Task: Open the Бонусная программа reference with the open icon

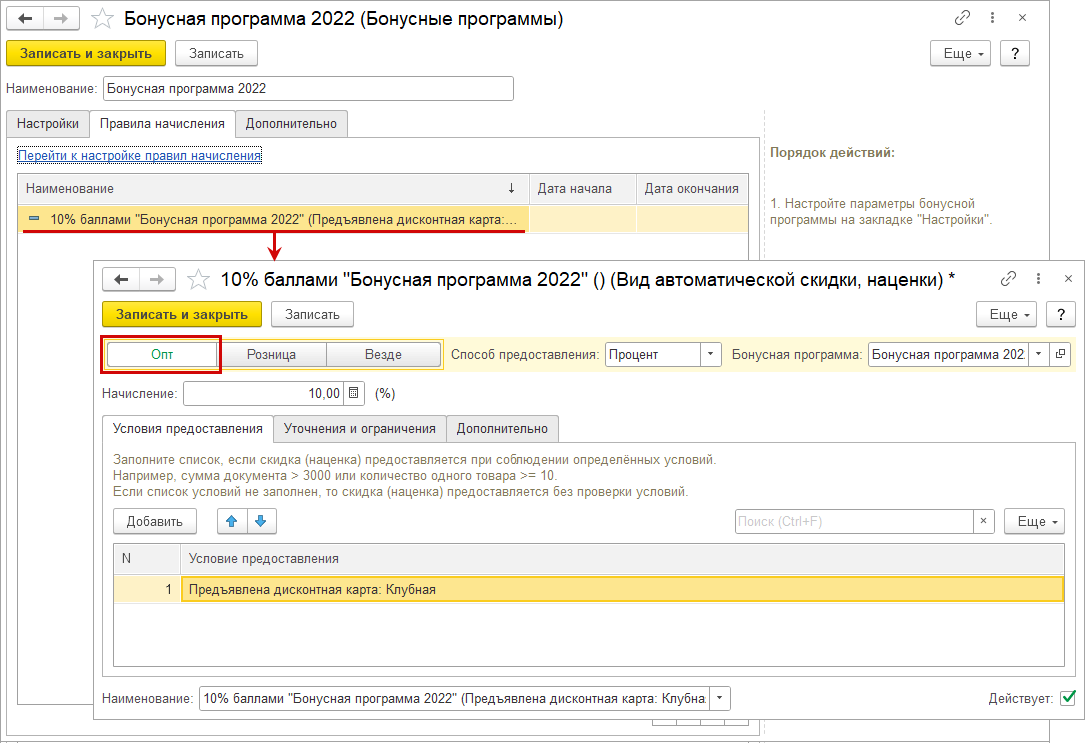Action: [1060, 354]
